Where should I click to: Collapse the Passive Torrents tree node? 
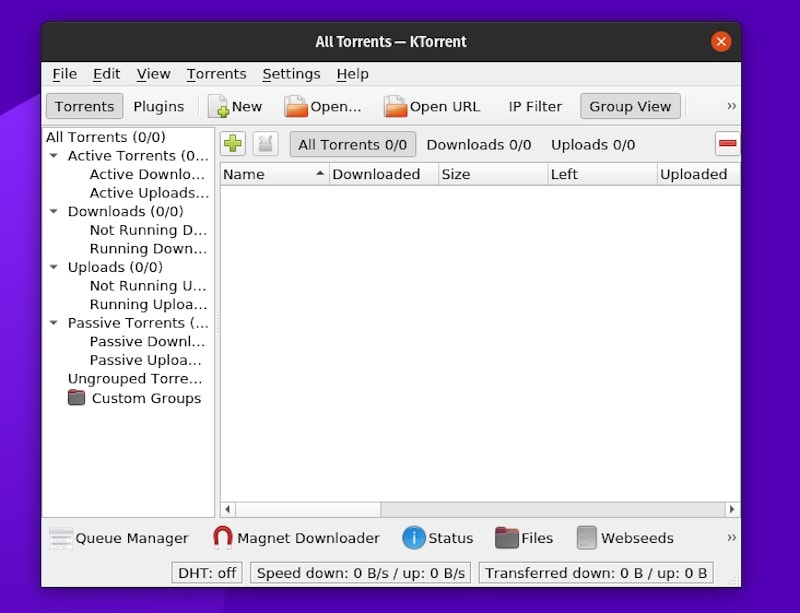point(54,323)
